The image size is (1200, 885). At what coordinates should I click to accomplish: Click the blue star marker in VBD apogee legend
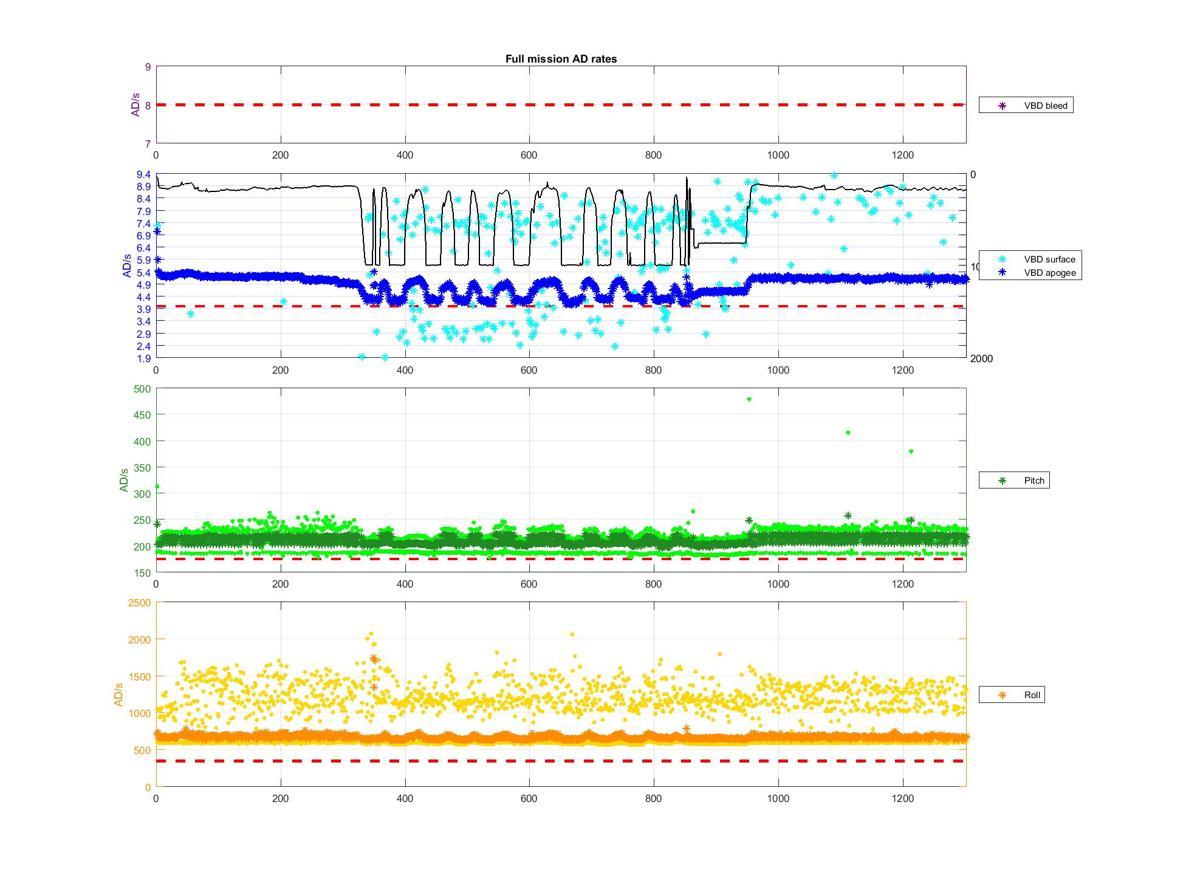tap(1002, 272)
